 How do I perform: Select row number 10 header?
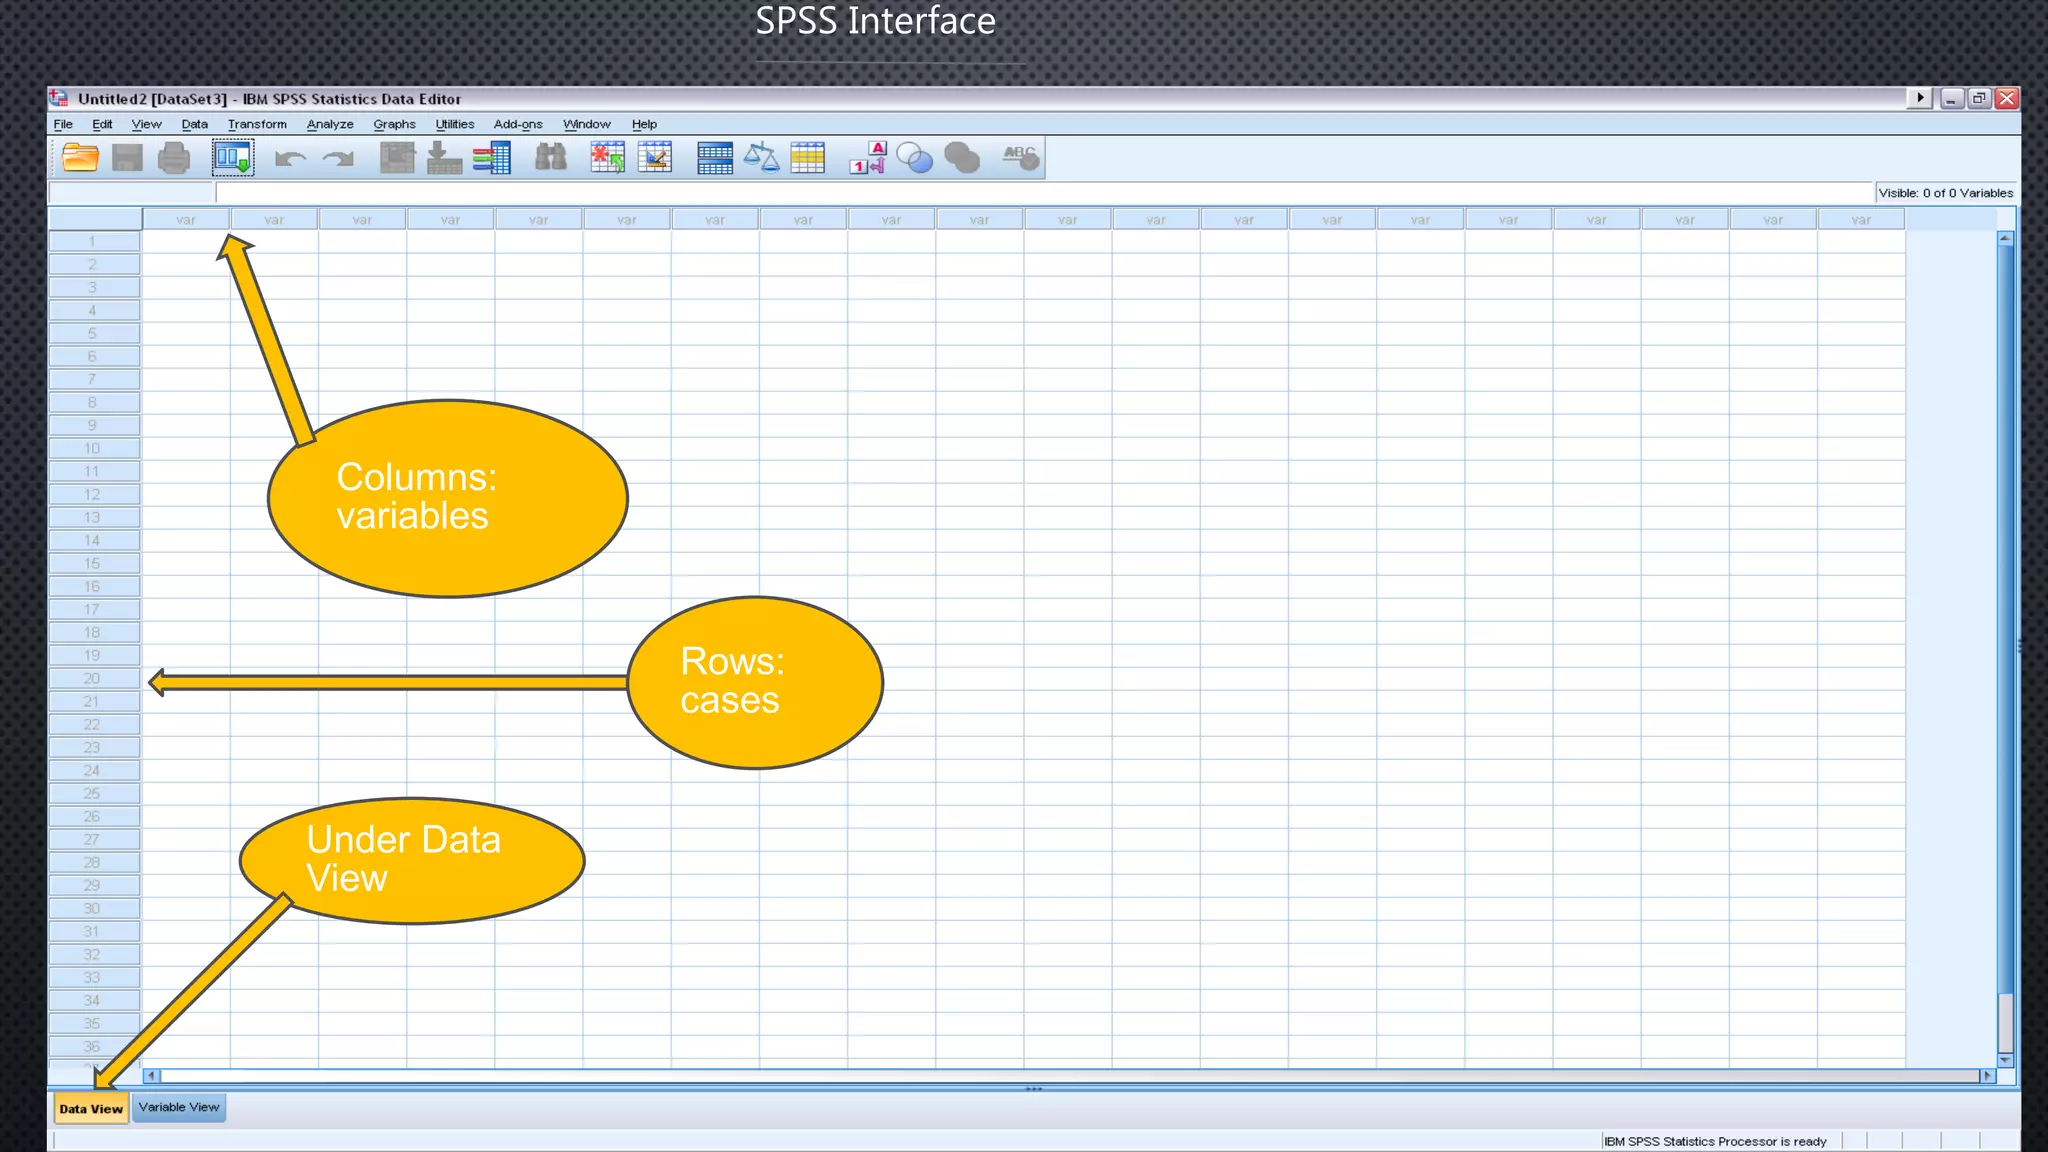(x=94, y=448)
